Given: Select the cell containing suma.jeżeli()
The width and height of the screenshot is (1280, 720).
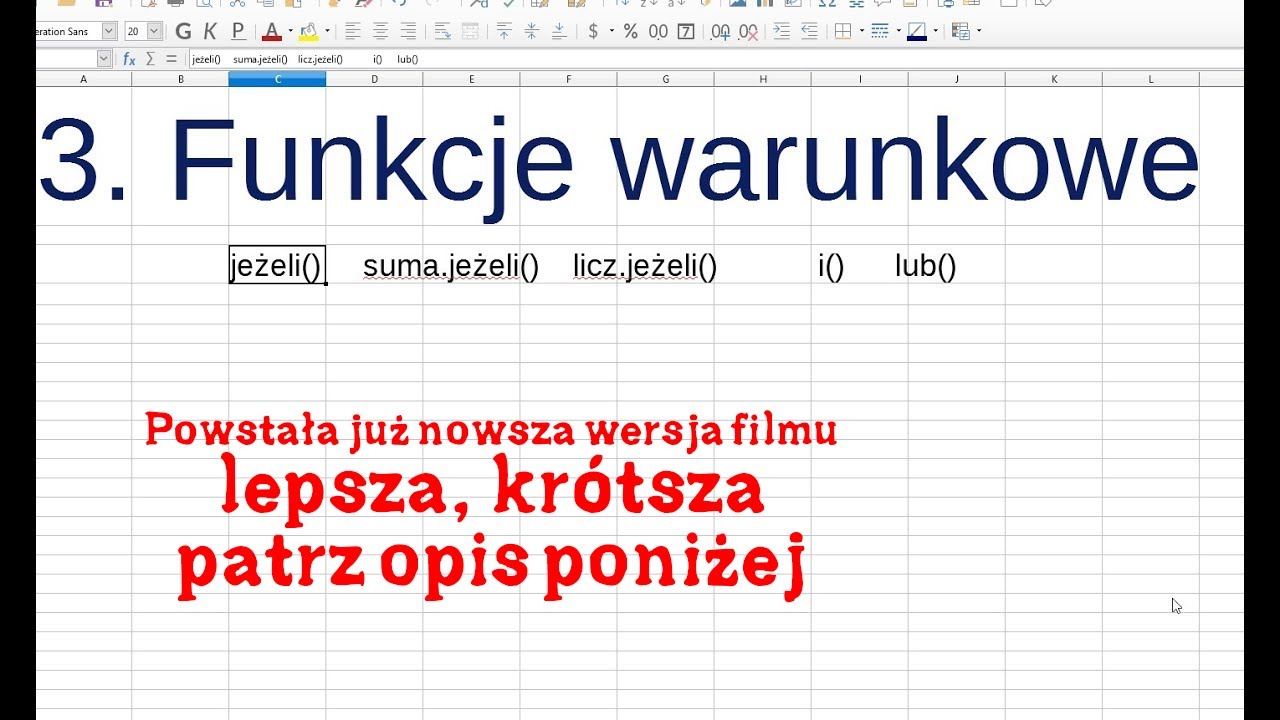Looking at the screenshot, I should point(451,266).
